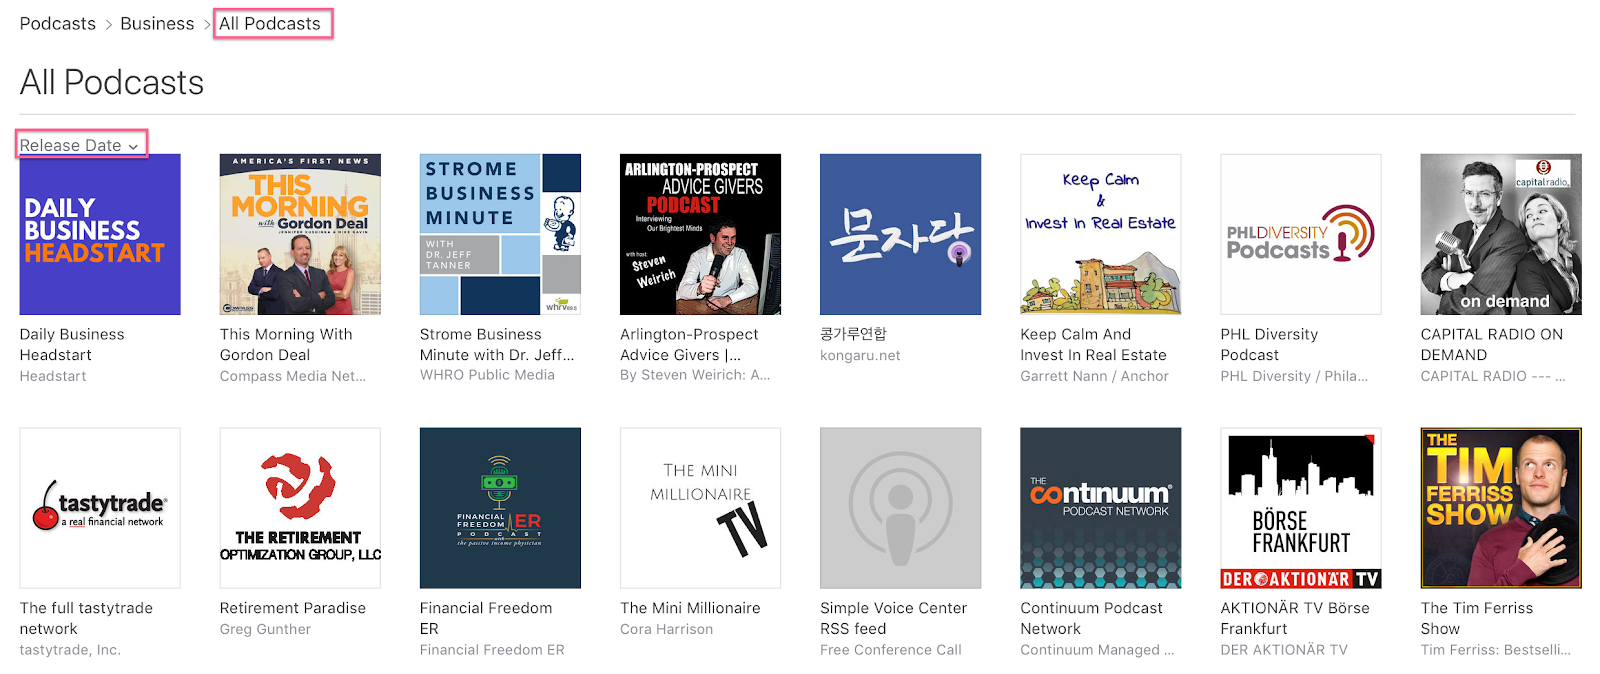Click the Headstart author name
Viewport: 1600px width, 674px height.
53,376
